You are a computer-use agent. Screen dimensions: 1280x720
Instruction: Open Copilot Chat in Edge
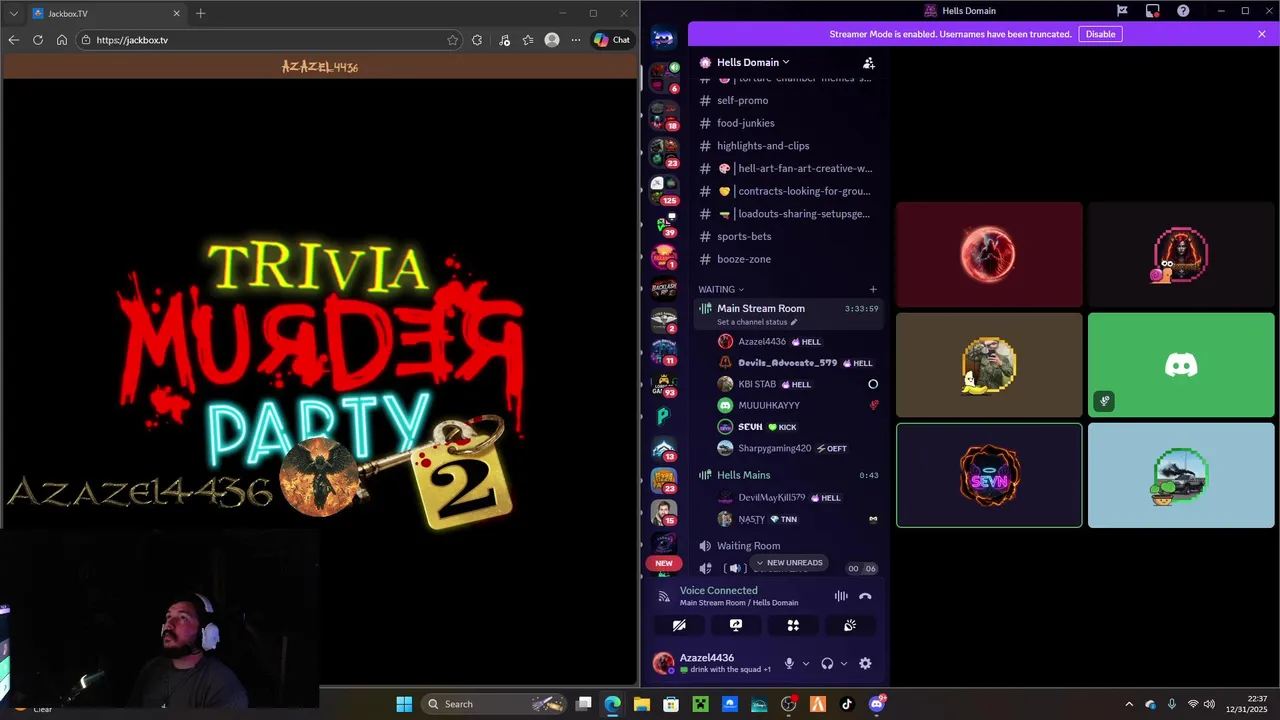click(611, 40)
